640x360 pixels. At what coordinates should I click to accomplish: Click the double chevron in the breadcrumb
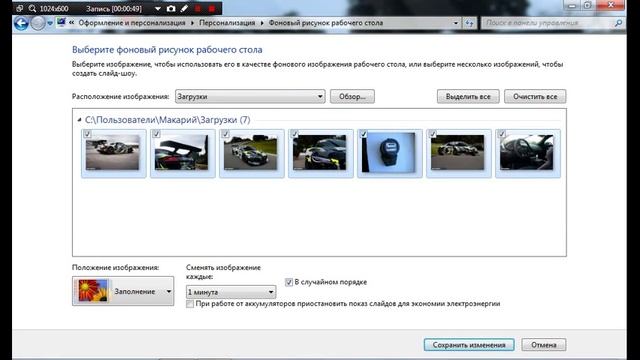[x=71, y=23]
